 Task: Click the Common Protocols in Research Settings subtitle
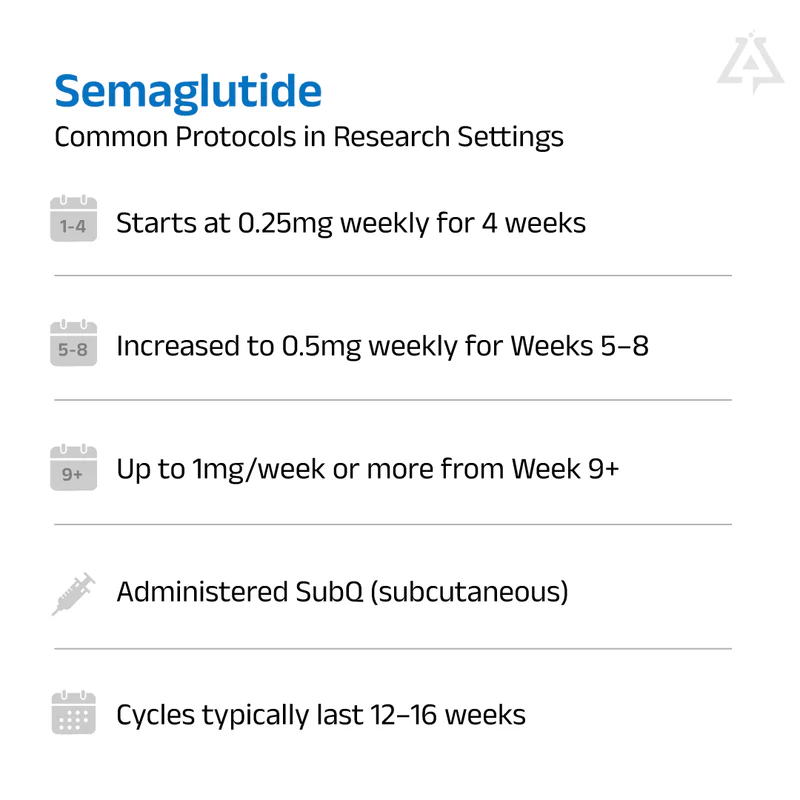pyautogui.click(x=309, y=136)
